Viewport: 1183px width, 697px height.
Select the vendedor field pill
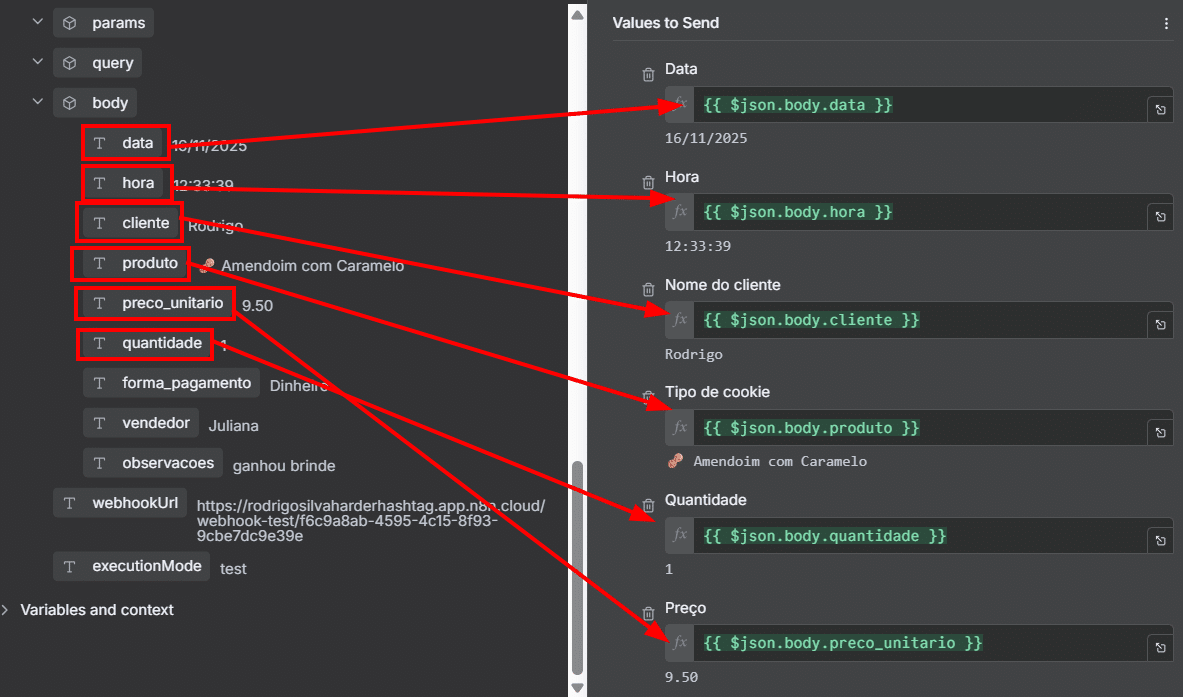pyautogui.click(x=141, y=423)
